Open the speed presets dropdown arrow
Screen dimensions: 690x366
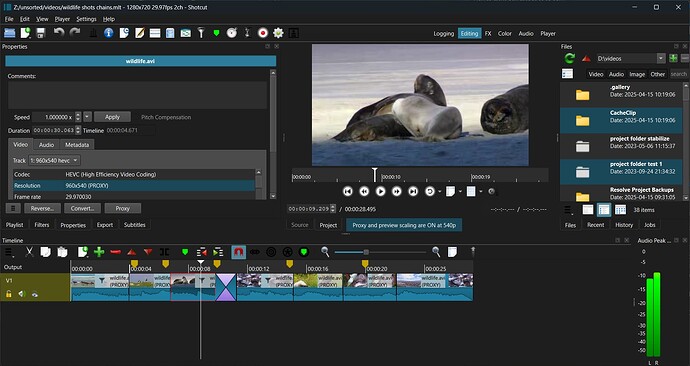point(87,117)
